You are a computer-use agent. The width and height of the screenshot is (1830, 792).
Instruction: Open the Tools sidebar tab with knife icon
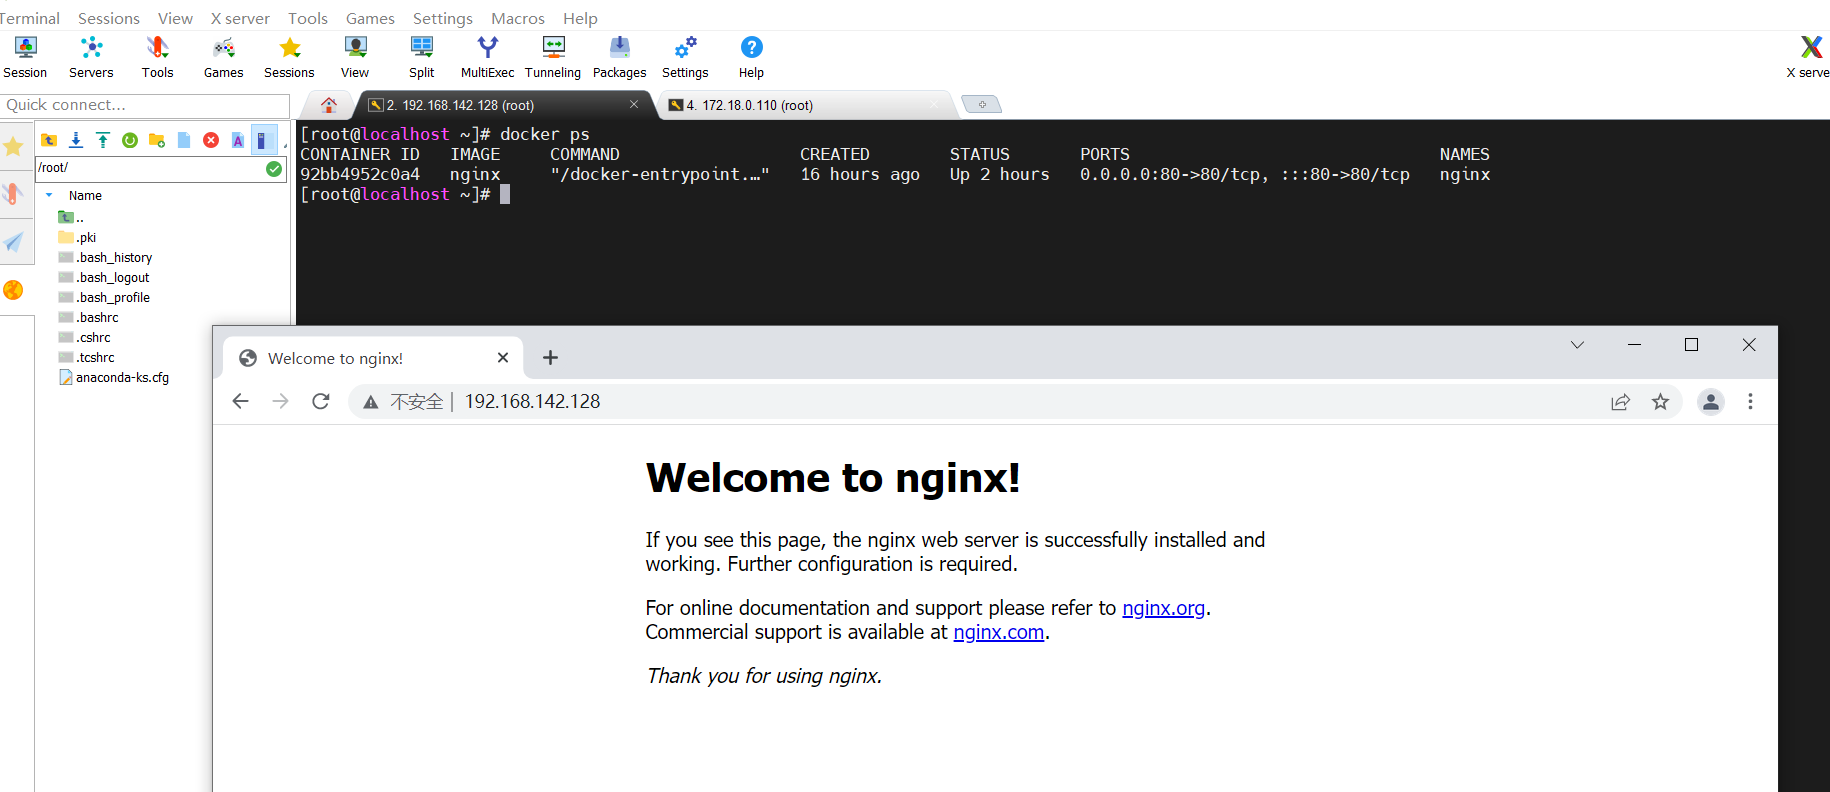pos(13,194)
